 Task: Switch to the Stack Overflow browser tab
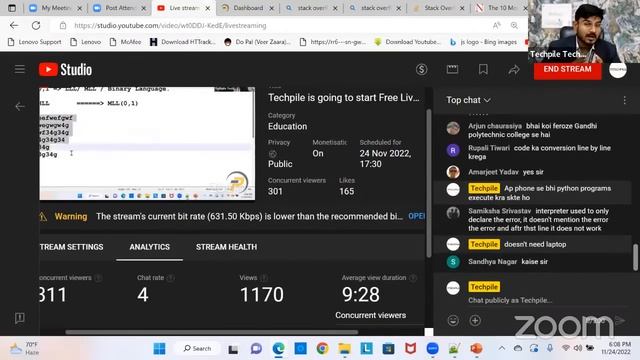(437, 8)
